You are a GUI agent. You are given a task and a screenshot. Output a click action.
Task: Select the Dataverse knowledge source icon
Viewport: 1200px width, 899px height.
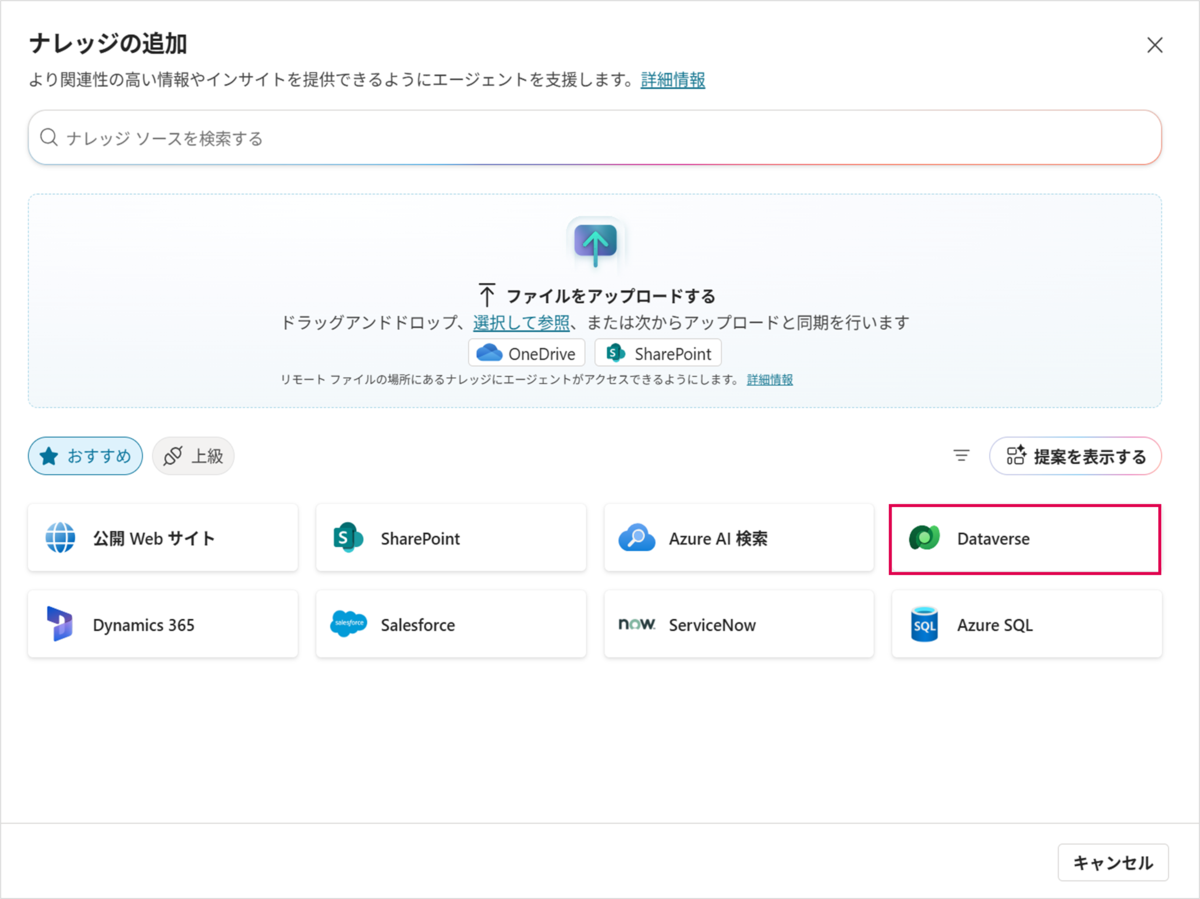point(924,537)
